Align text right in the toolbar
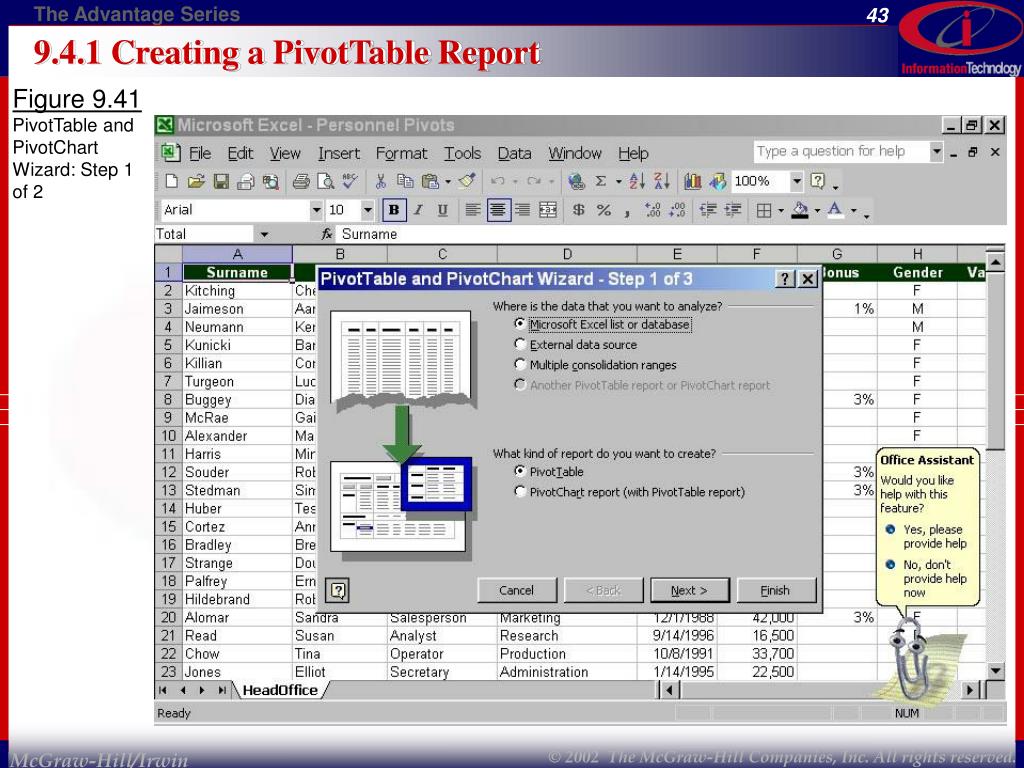Screen dimensions: 1024x768 pos(522,210)
